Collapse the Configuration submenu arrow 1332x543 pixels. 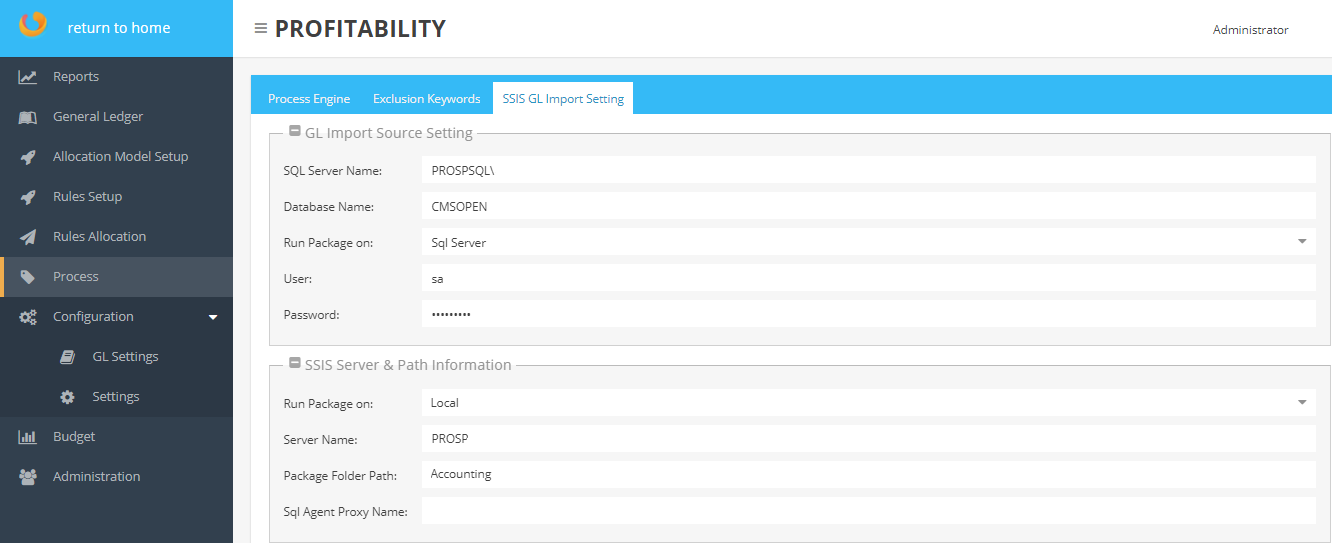pos(212,317)
